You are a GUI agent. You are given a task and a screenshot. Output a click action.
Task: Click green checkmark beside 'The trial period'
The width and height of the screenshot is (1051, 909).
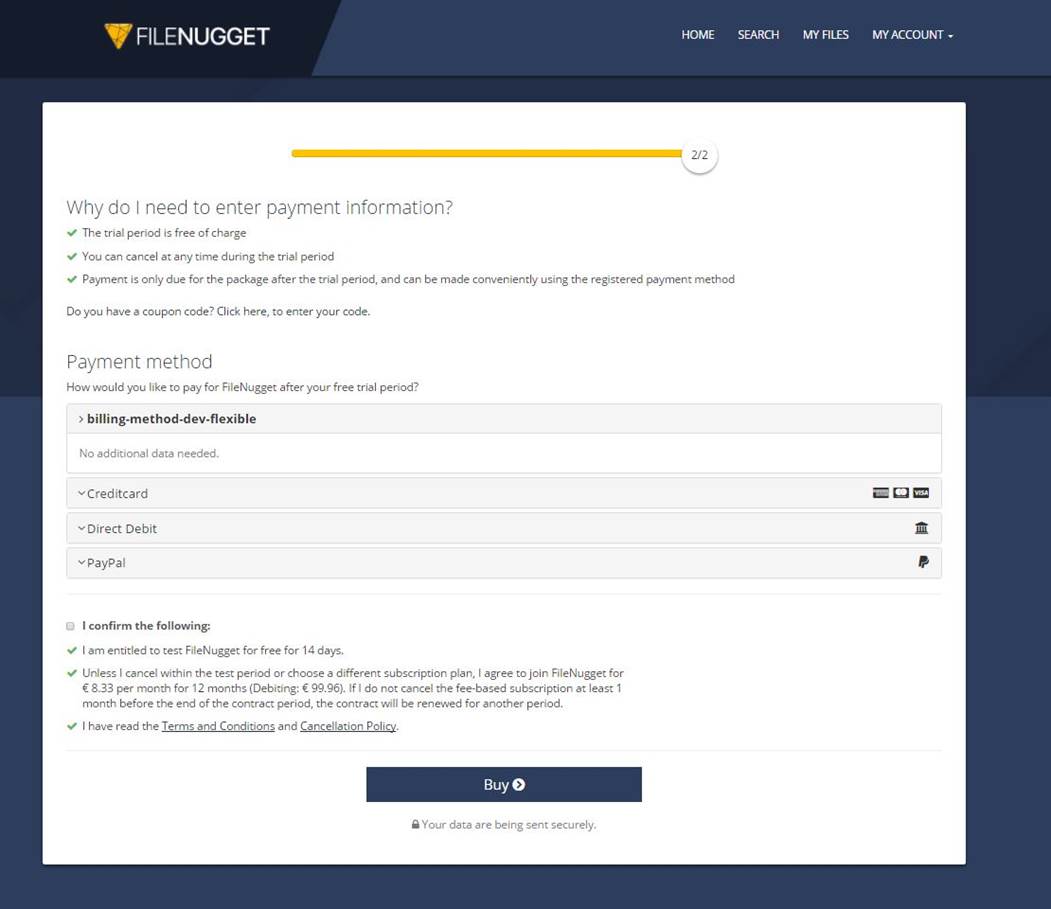[x=72, y=233]
